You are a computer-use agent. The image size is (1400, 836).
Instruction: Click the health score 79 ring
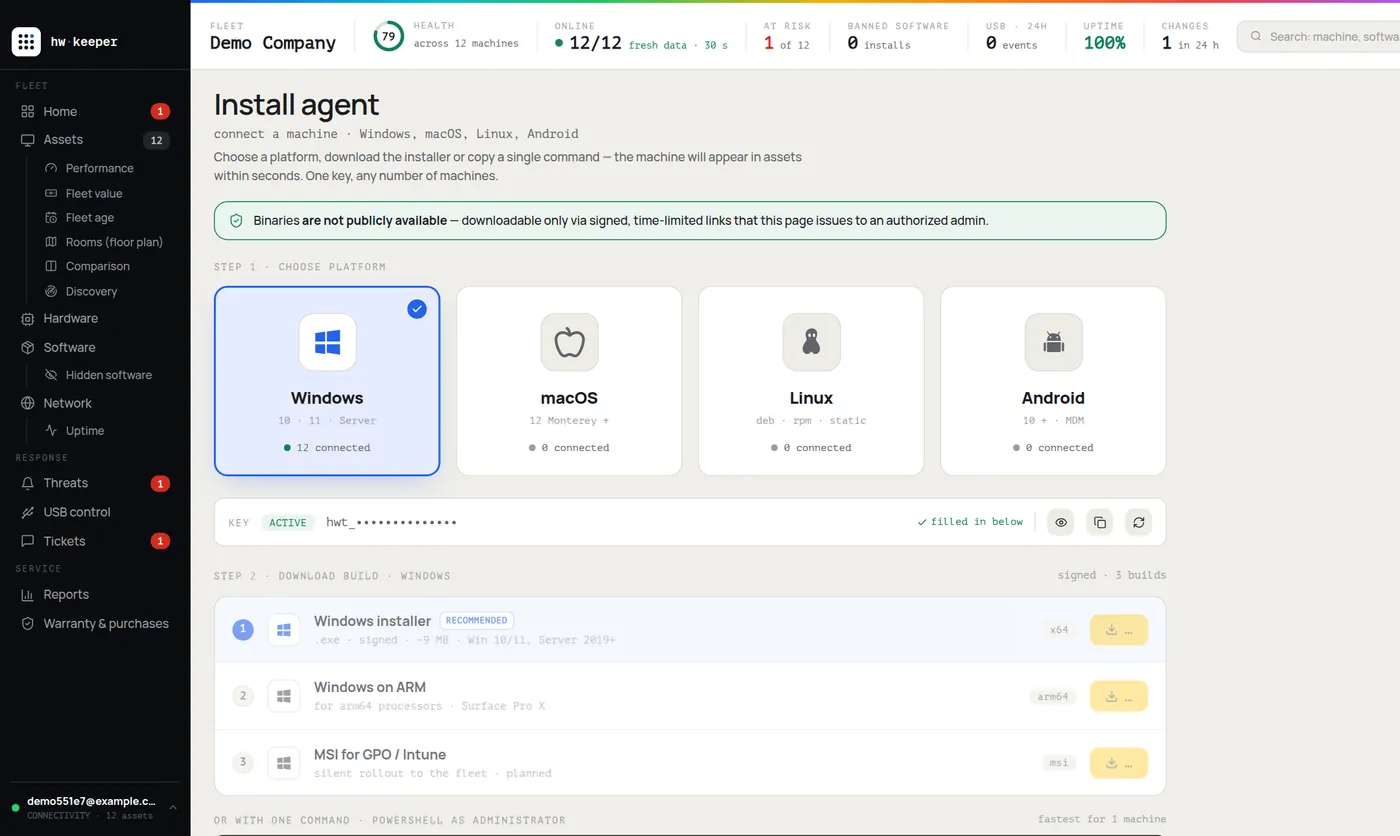tap(389, 36)
